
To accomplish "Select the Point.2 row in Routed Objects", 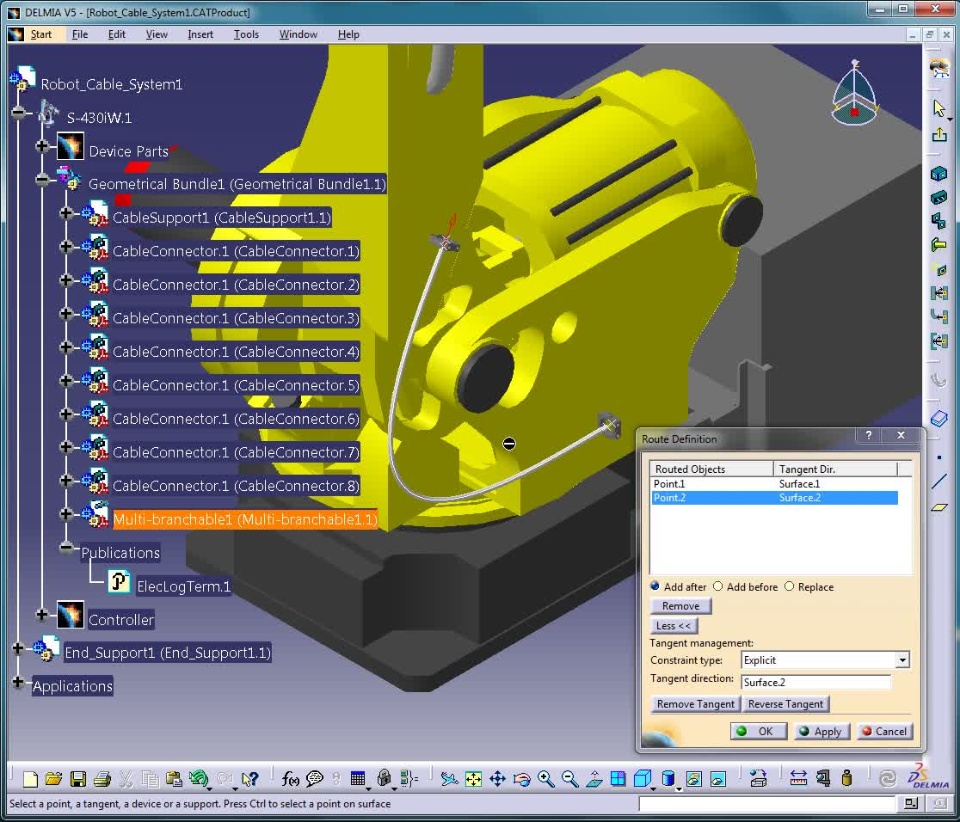I will [x=774, y=498].
